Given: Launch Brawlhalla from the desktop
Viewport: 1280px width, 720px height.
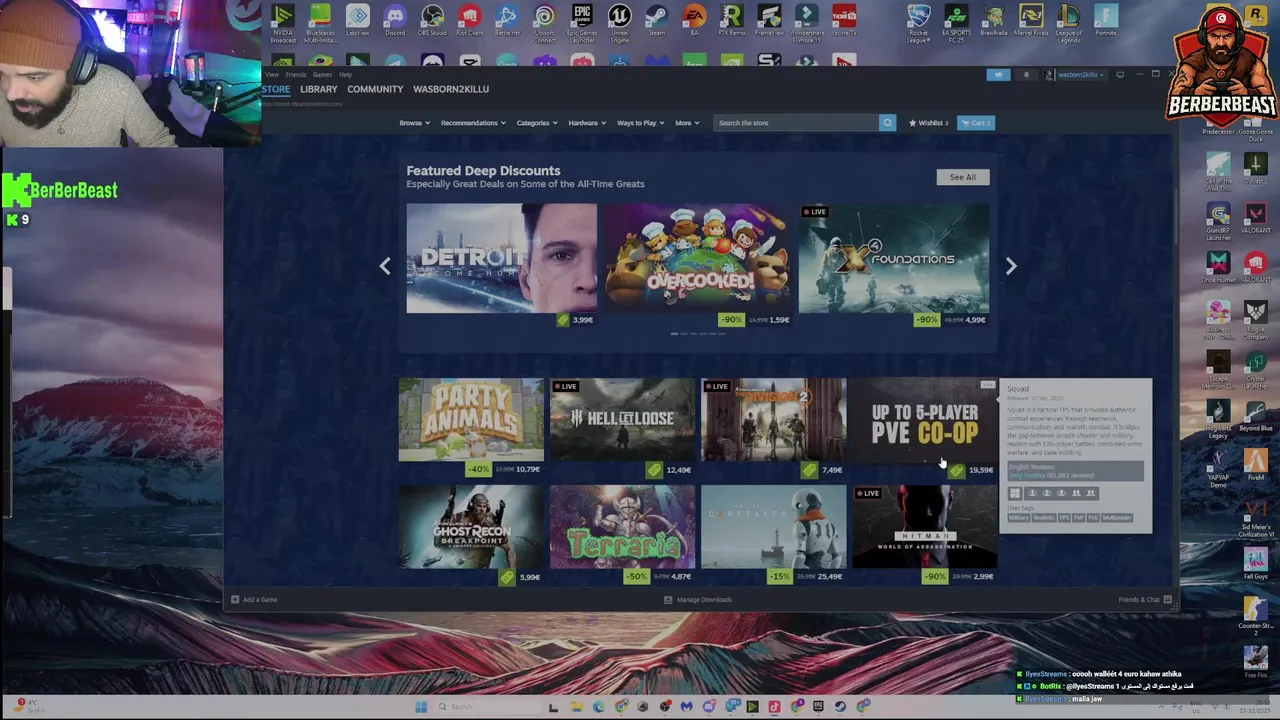Looking at the screenshot, I should pos(993,22).
